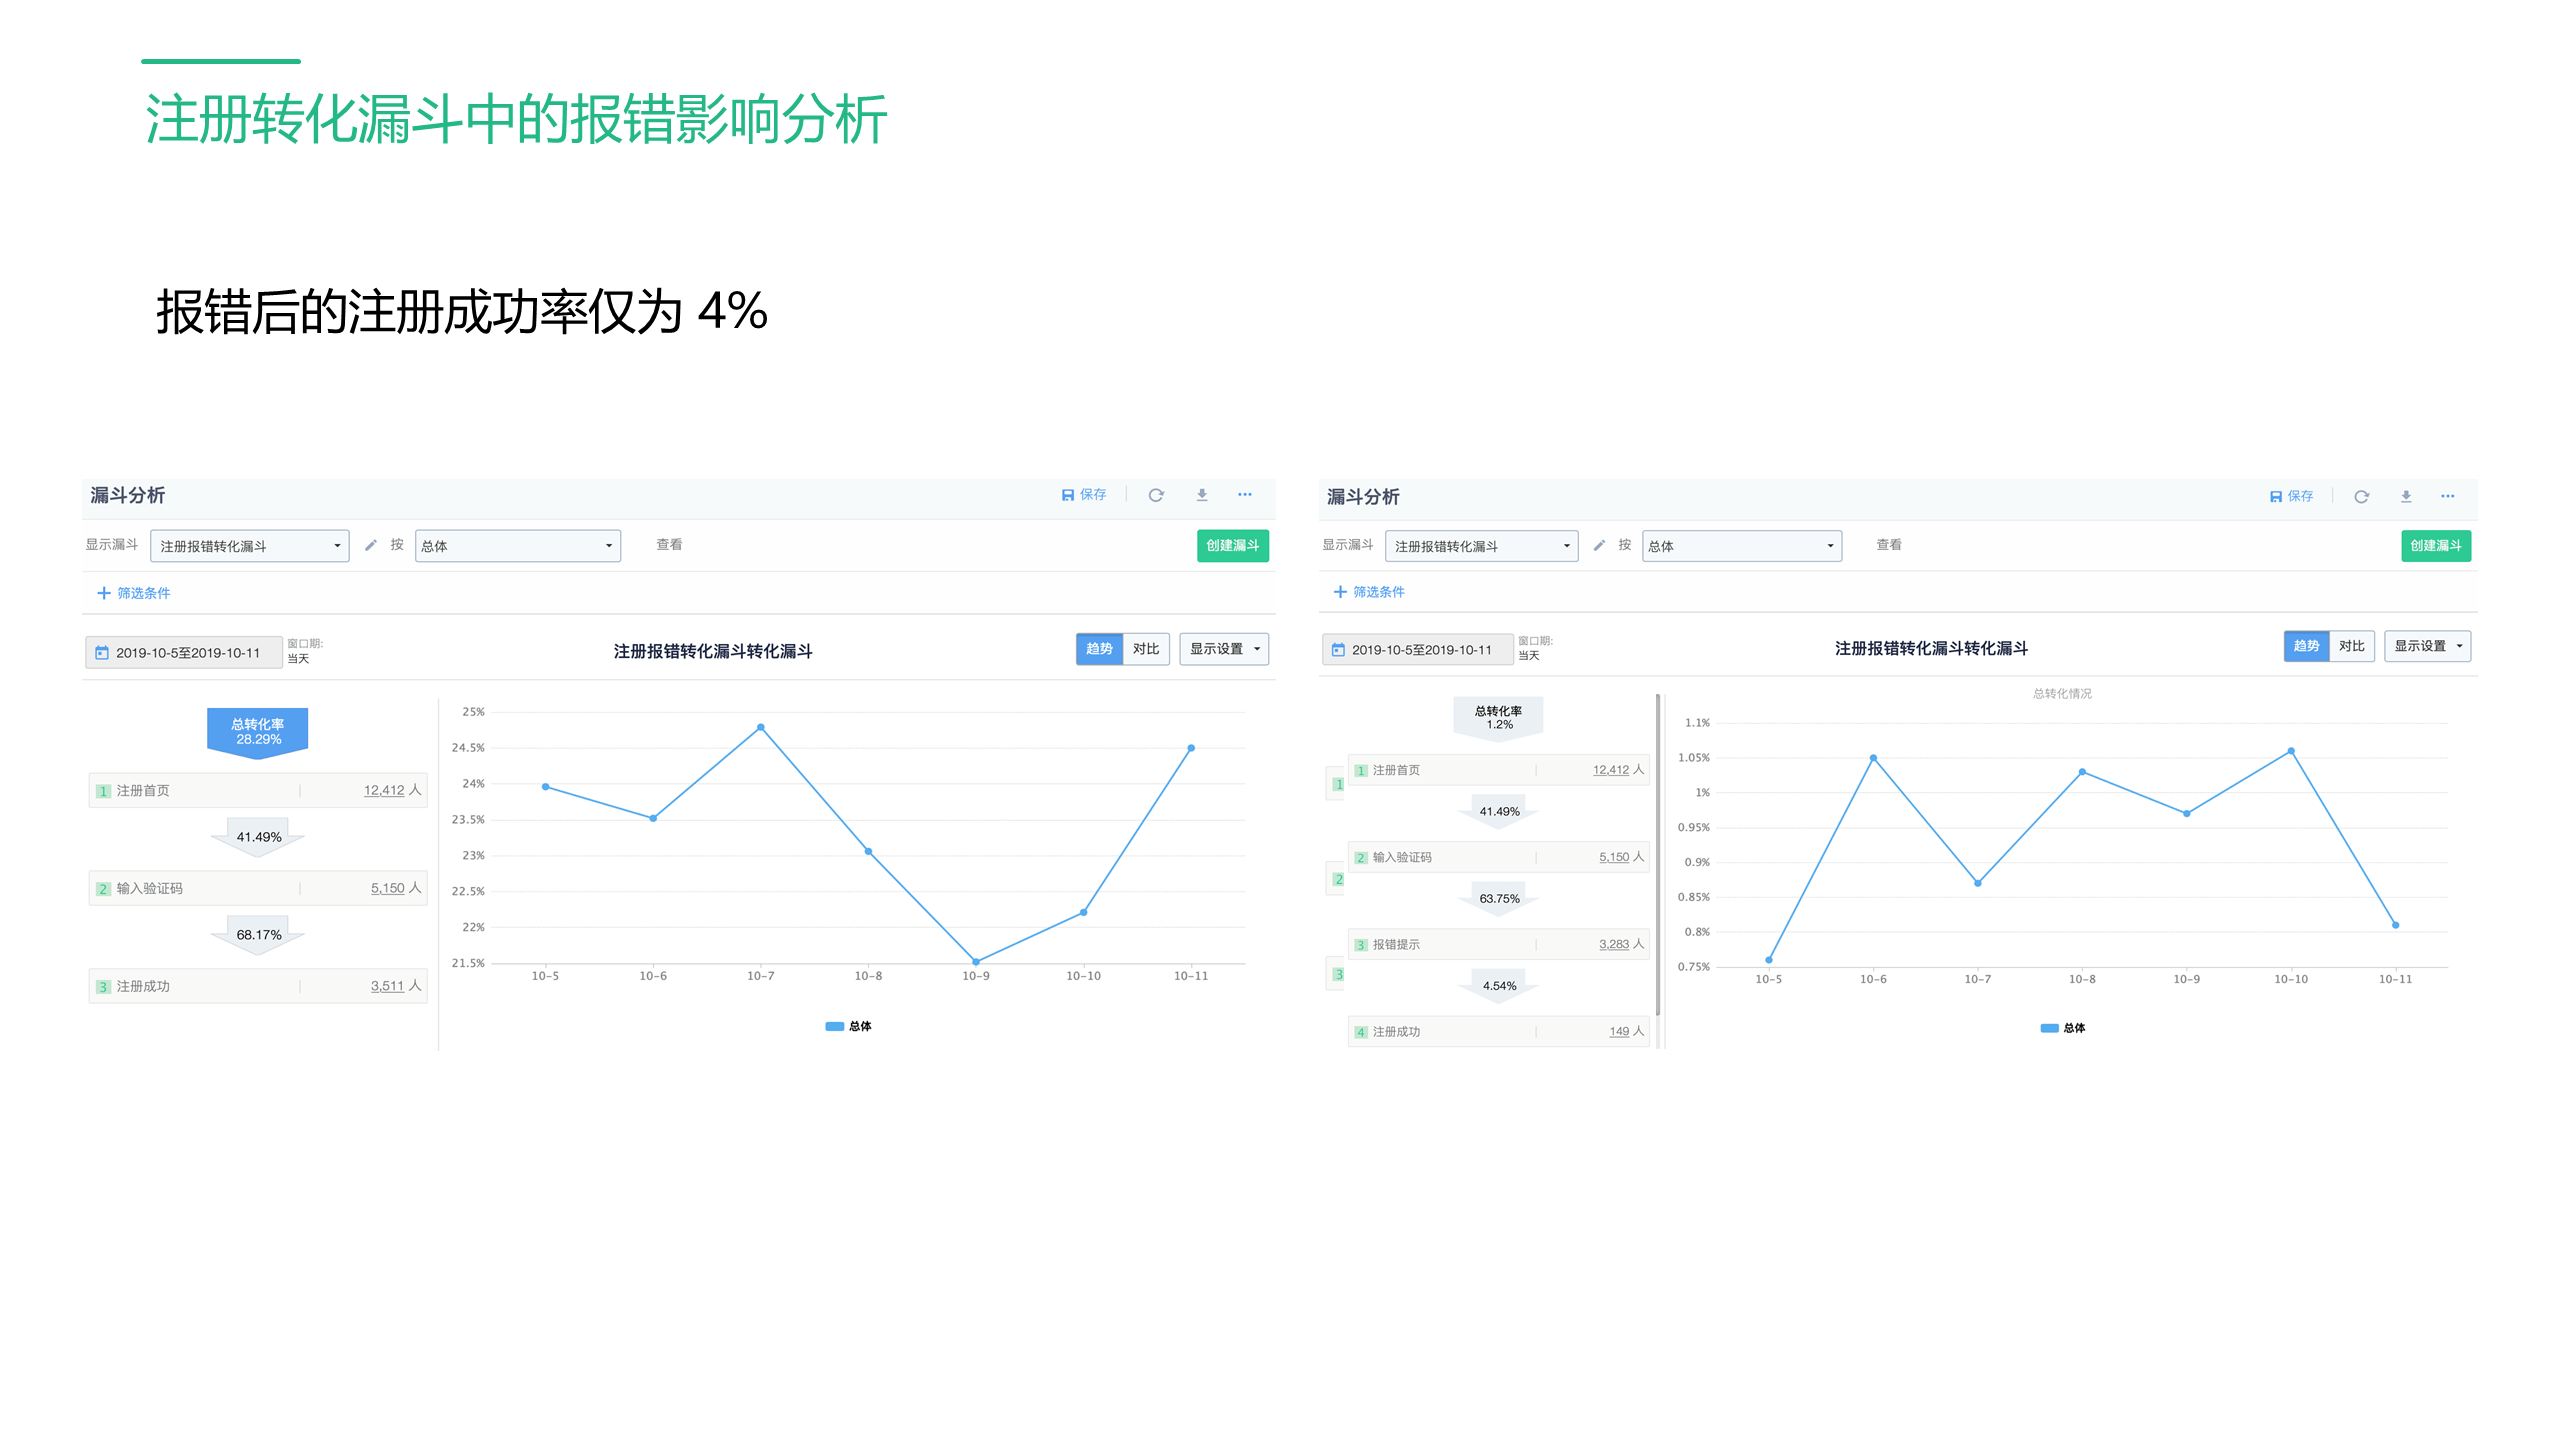Viewport: 2560px width, 1440px height.
Task: Open the right 显示设置 dropdown
Action: point(2428,646)
